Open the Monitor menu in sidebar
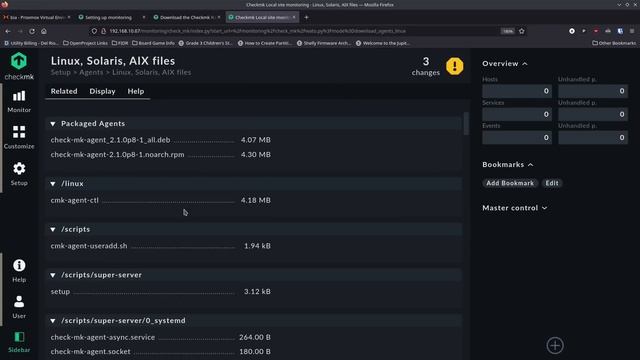The width and height of the screenshot is (640, 360). pos(19,101)
